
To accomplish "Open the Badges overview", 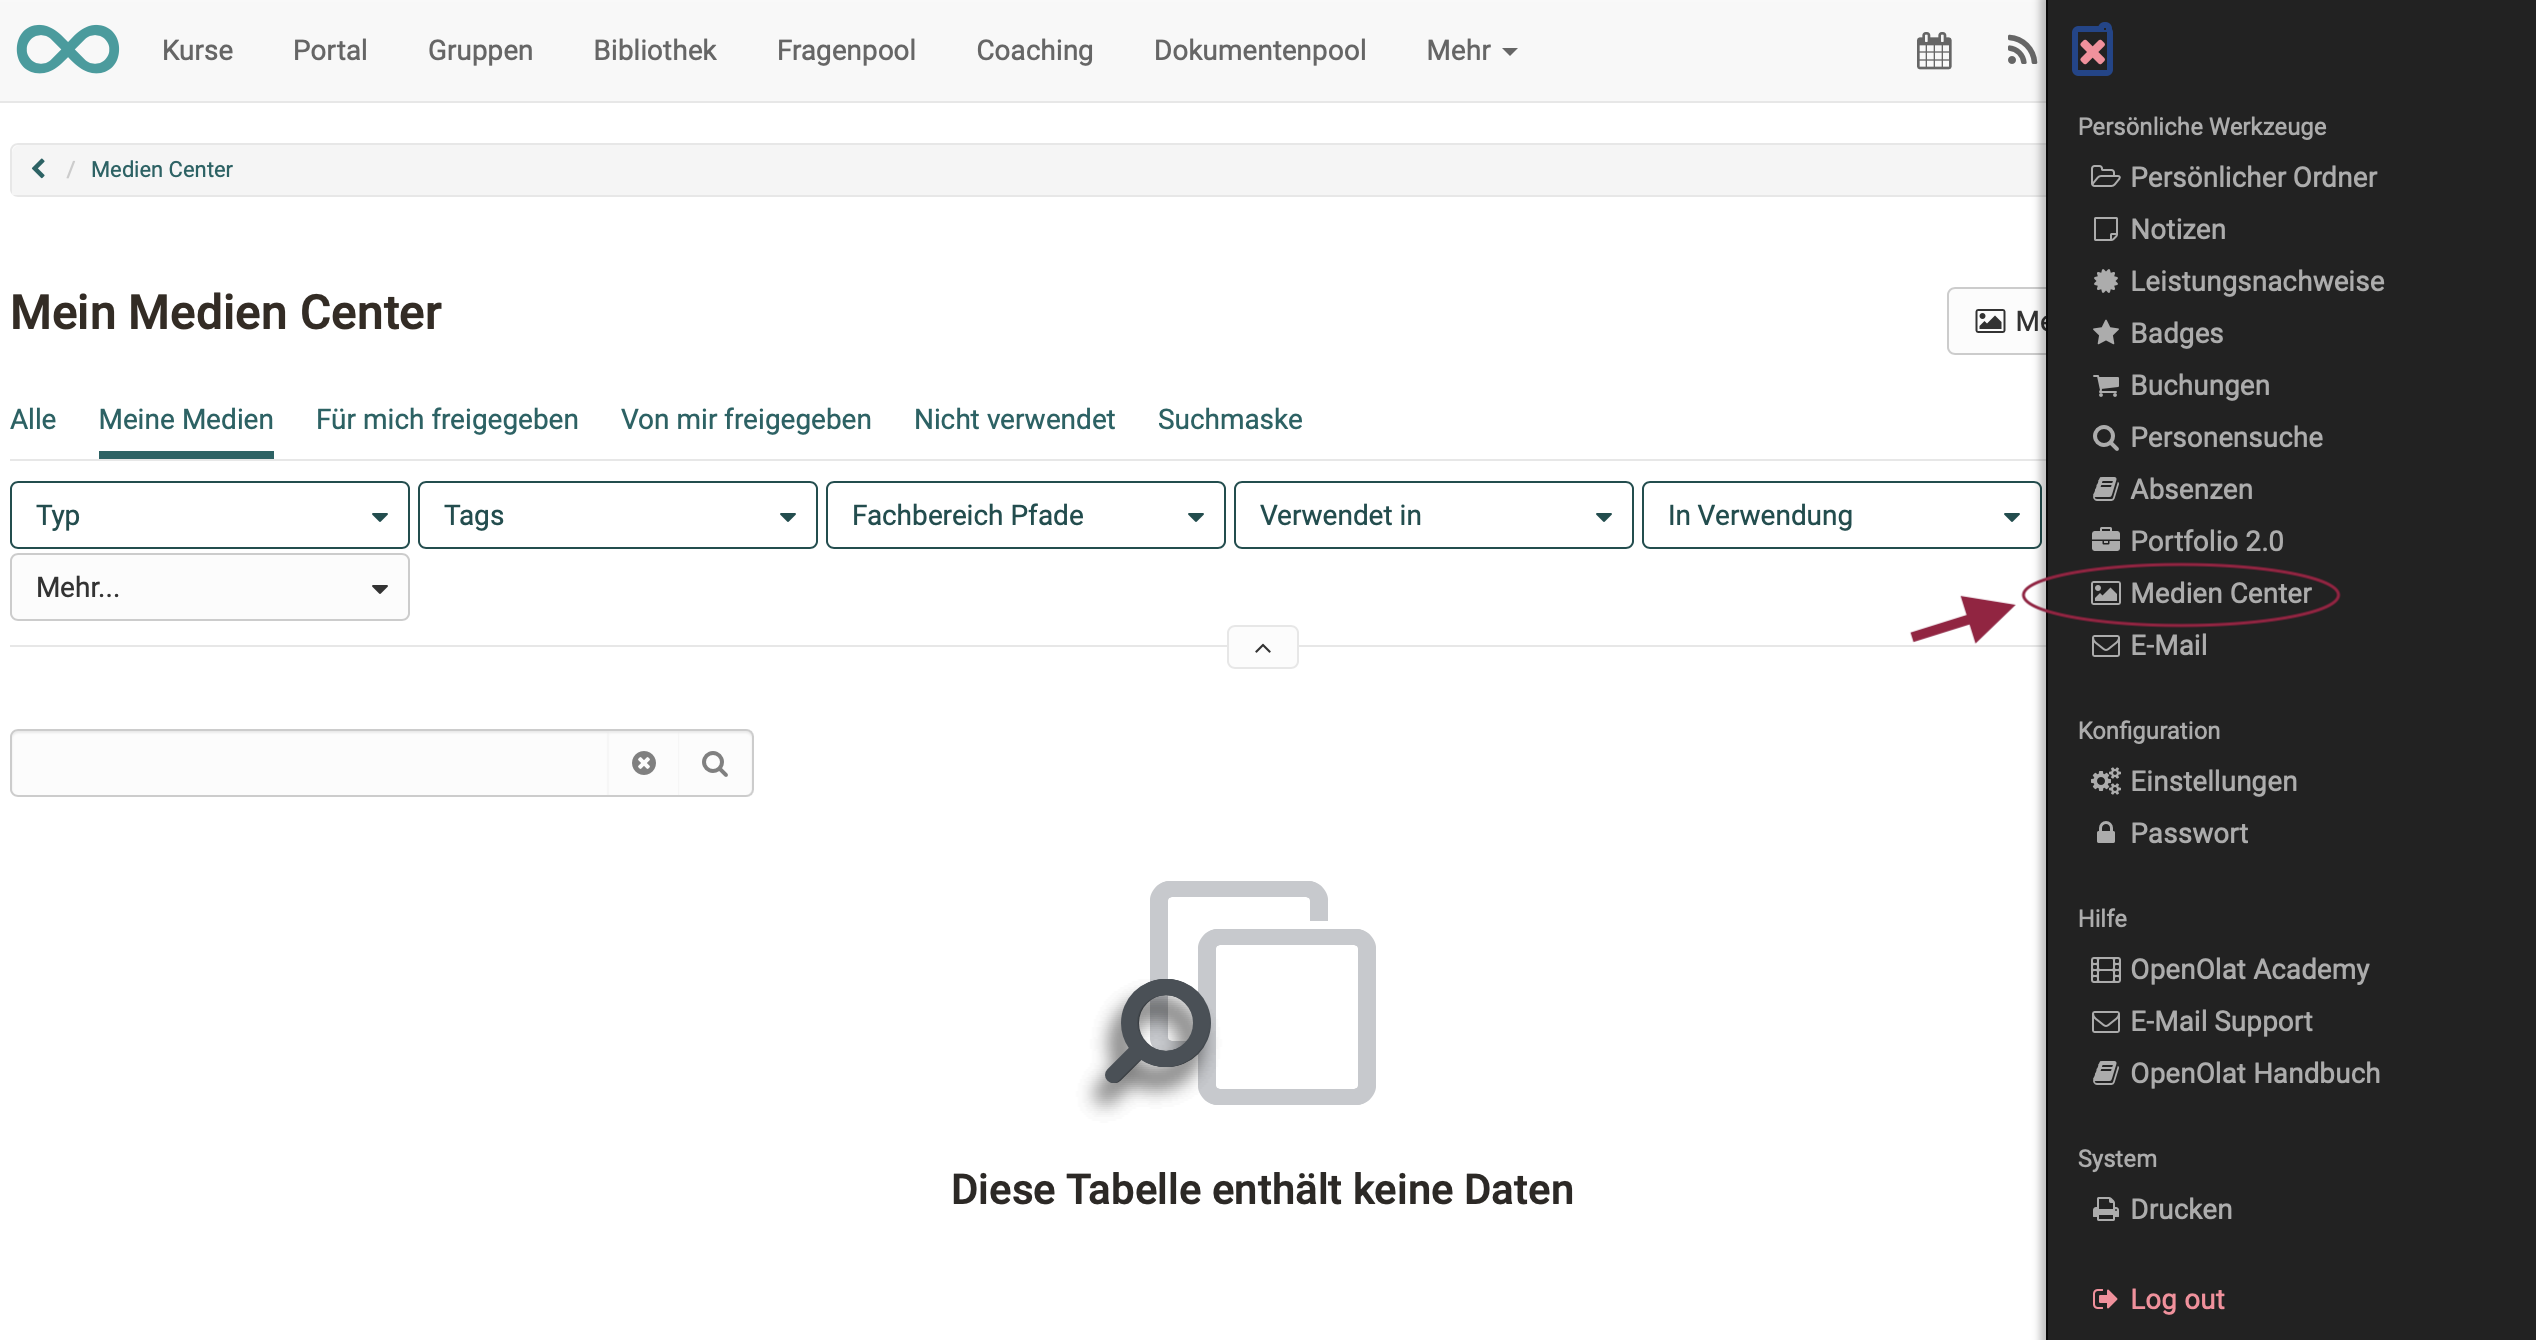I will coord(2175,333).
